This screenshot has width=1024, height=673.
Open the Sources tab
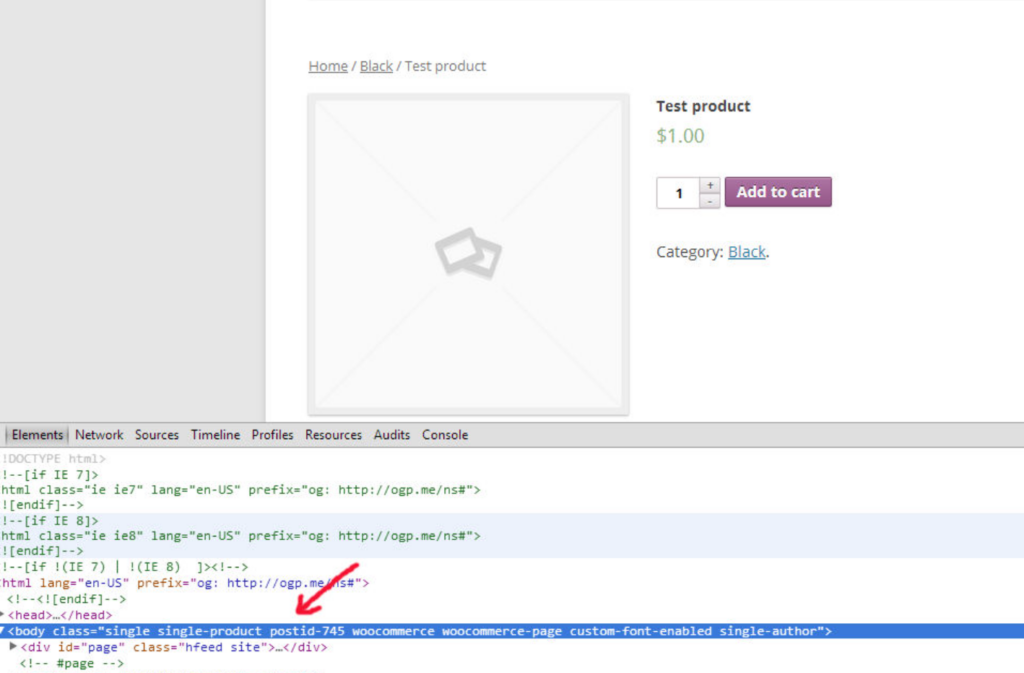tap(157, 435)
